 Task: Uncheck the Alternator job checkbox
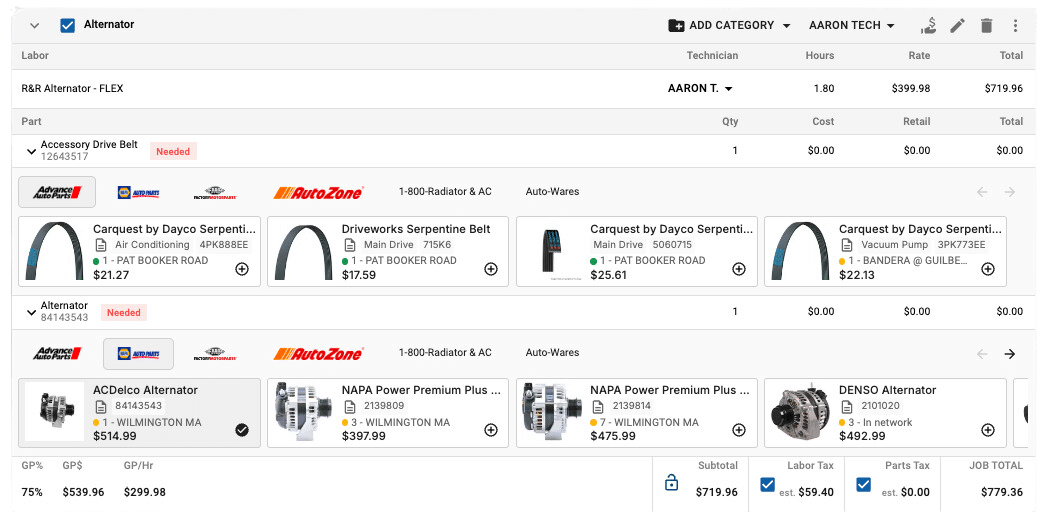(68, 25)
